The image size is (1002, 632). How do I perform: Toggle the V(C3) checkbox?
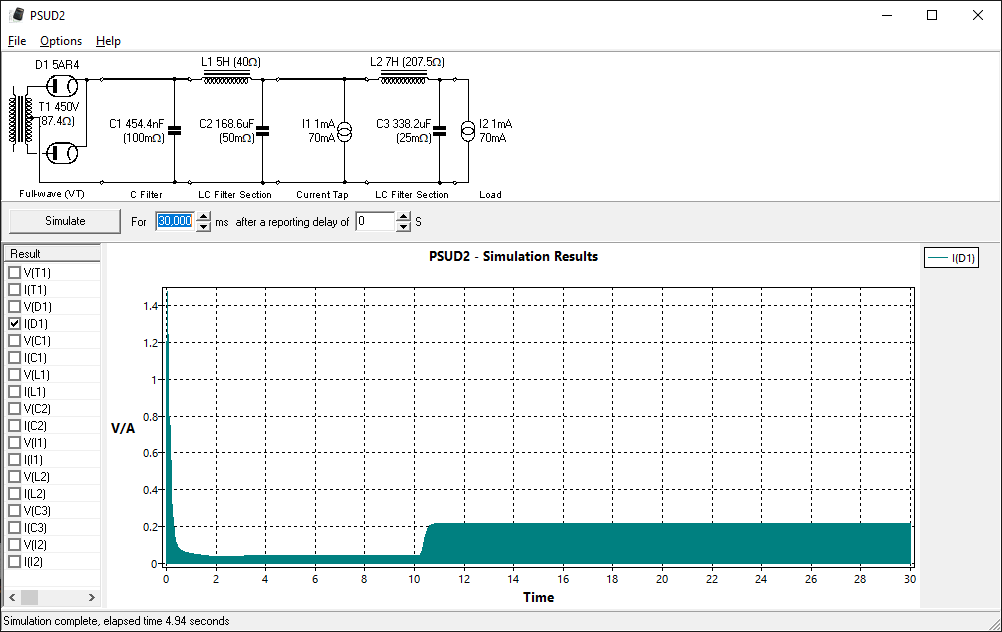(14, 511)
